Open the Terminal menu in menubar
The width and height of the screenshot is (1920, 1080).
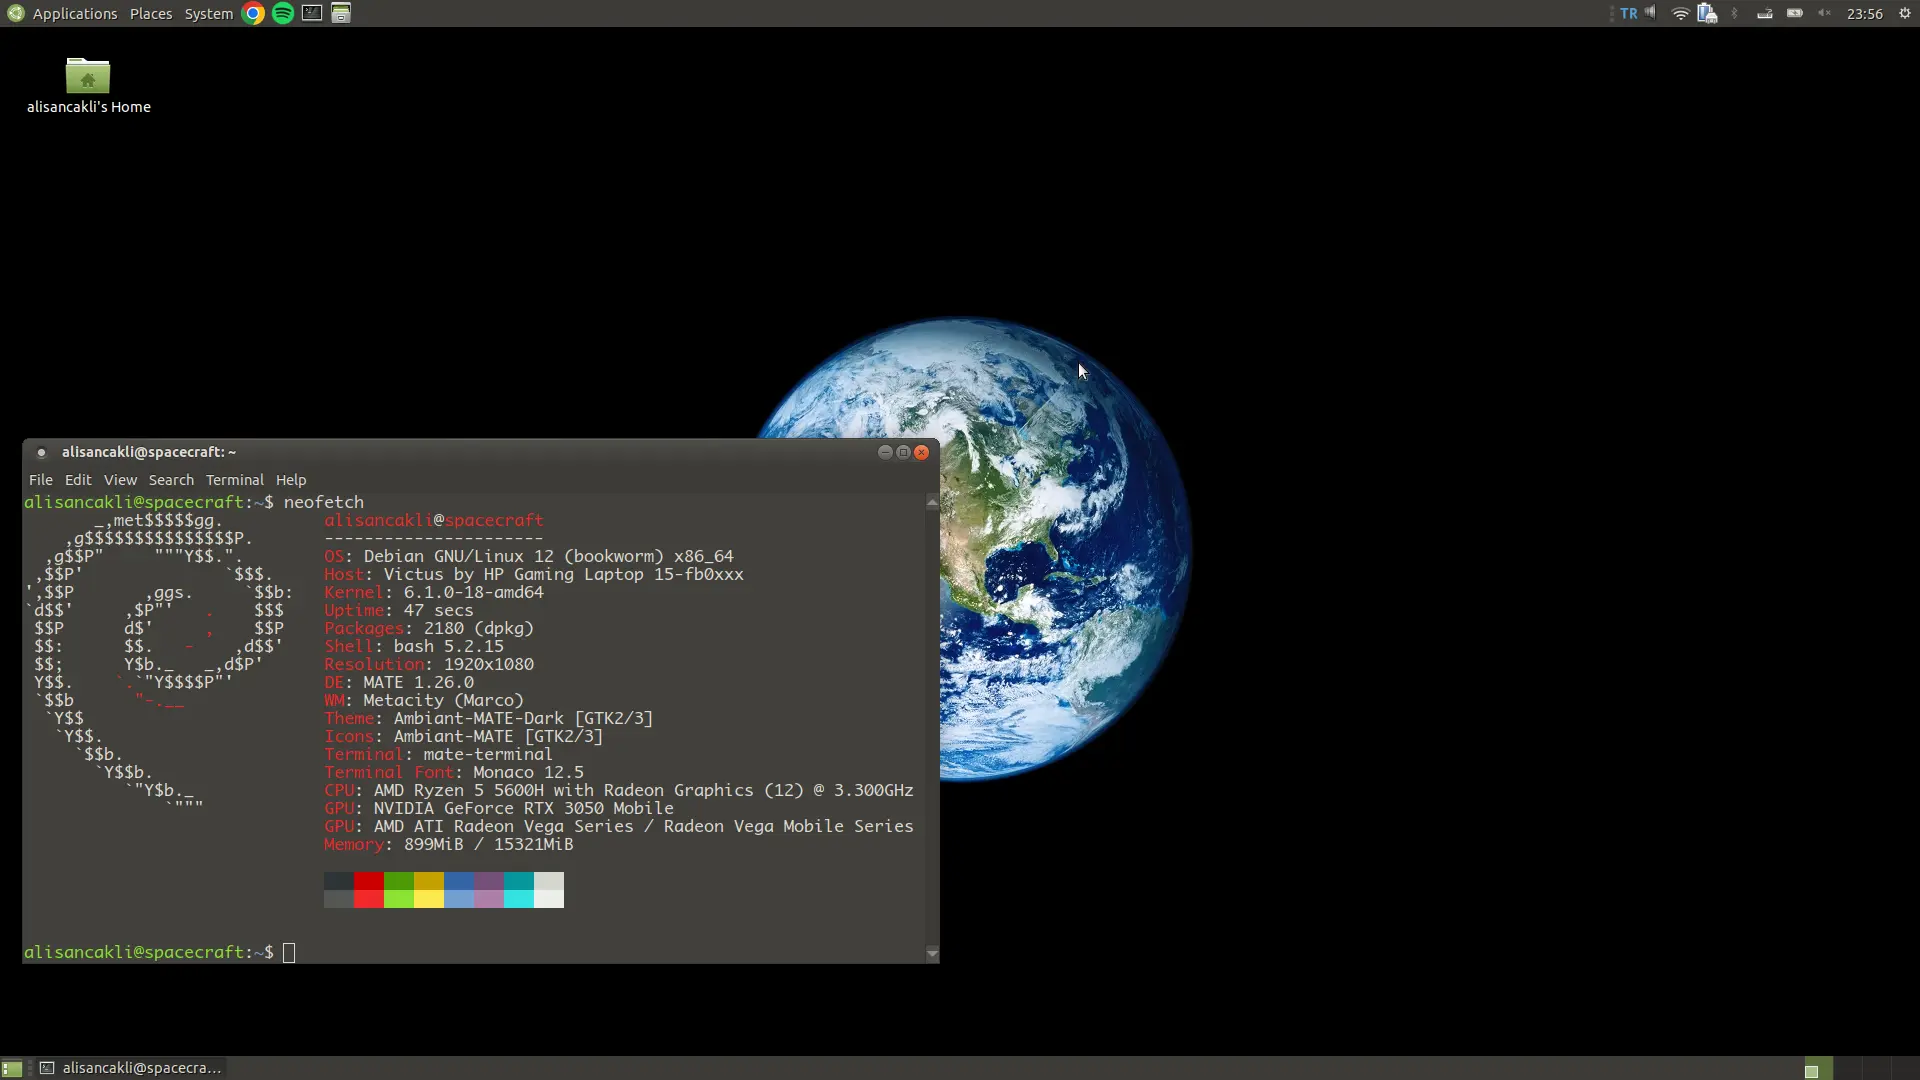(x=235, y=480)
